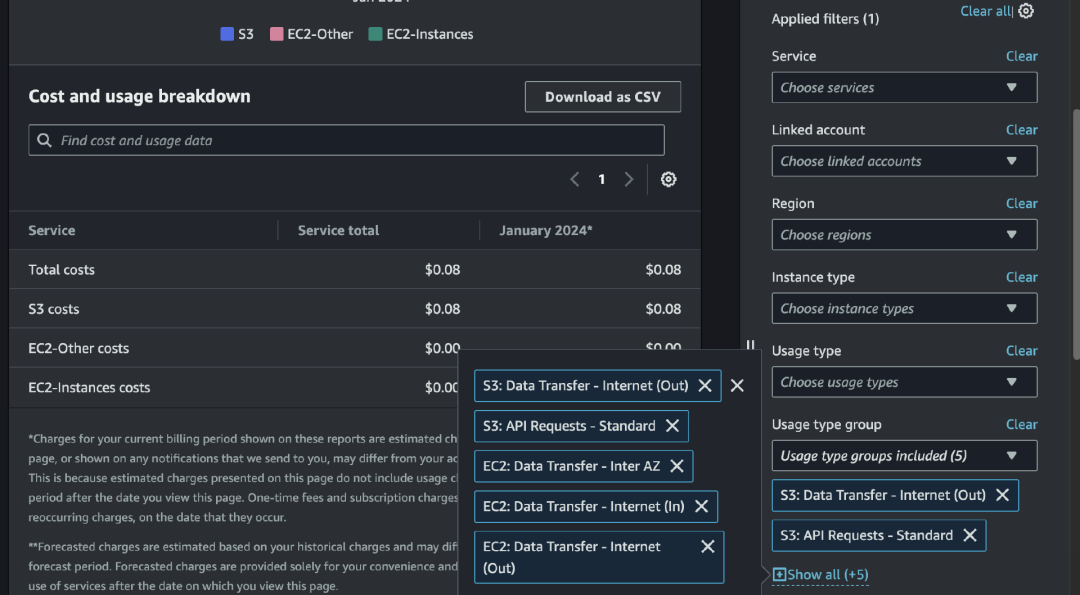Sort by Service total column header
1080x595 pixels.
[x=338, y=231]
